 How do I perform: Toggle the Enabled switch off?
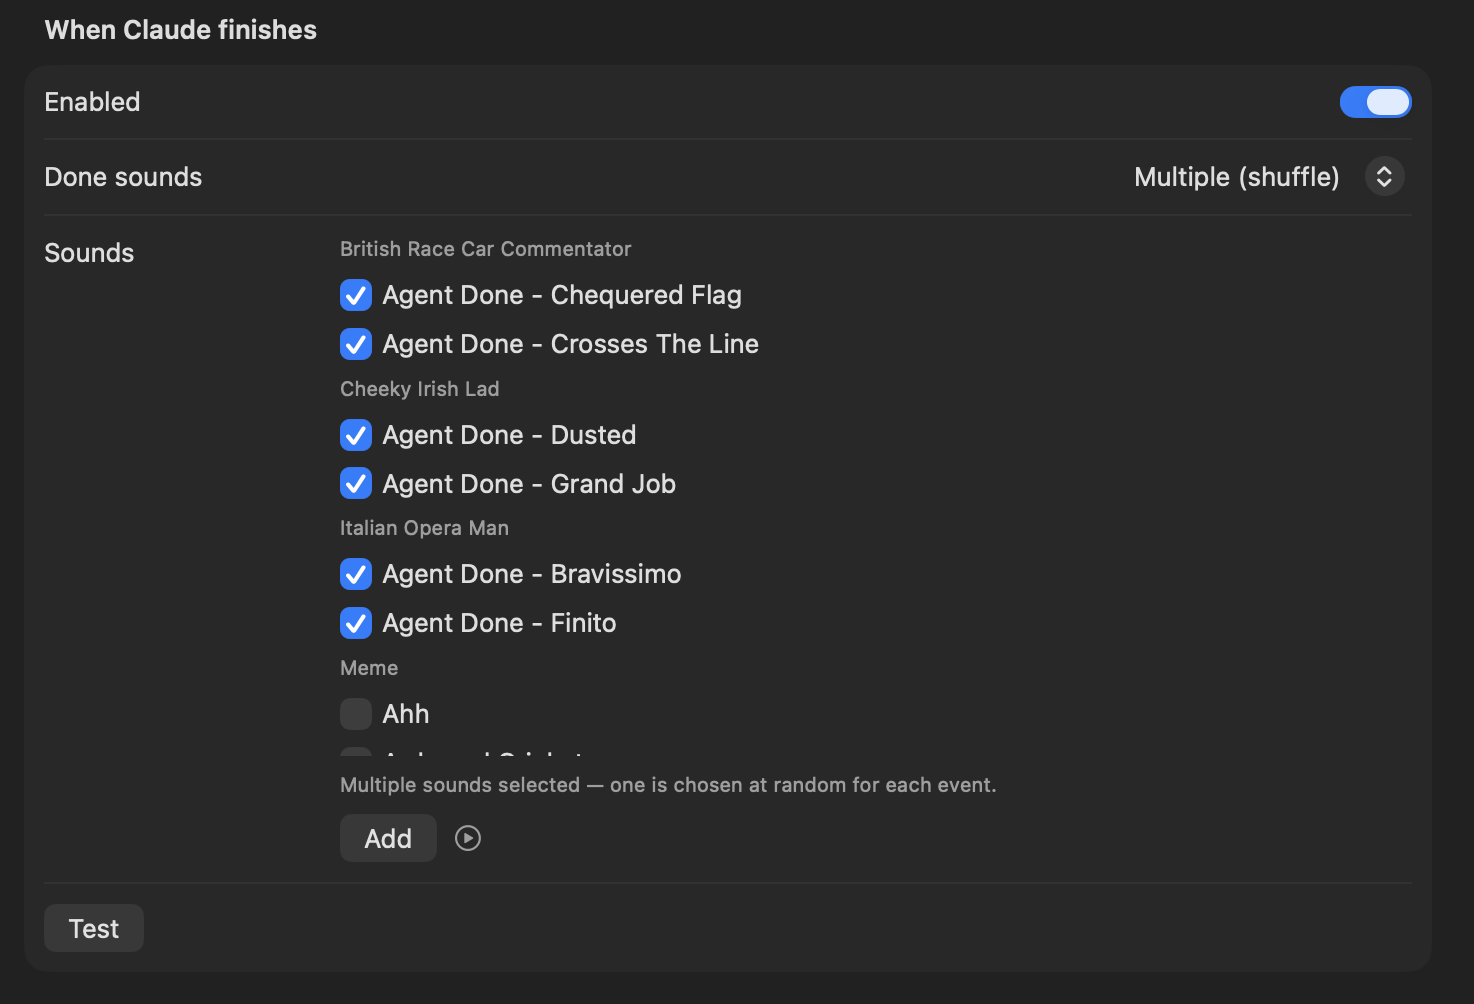pos(1375,102)
